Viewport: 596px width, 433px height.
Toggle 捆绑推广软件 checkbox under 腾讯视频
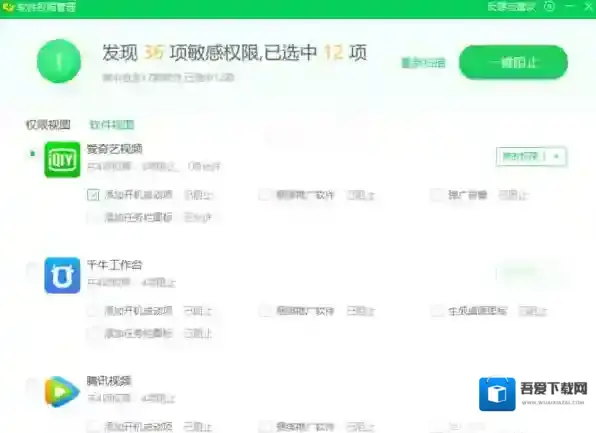tap(265, 427)
